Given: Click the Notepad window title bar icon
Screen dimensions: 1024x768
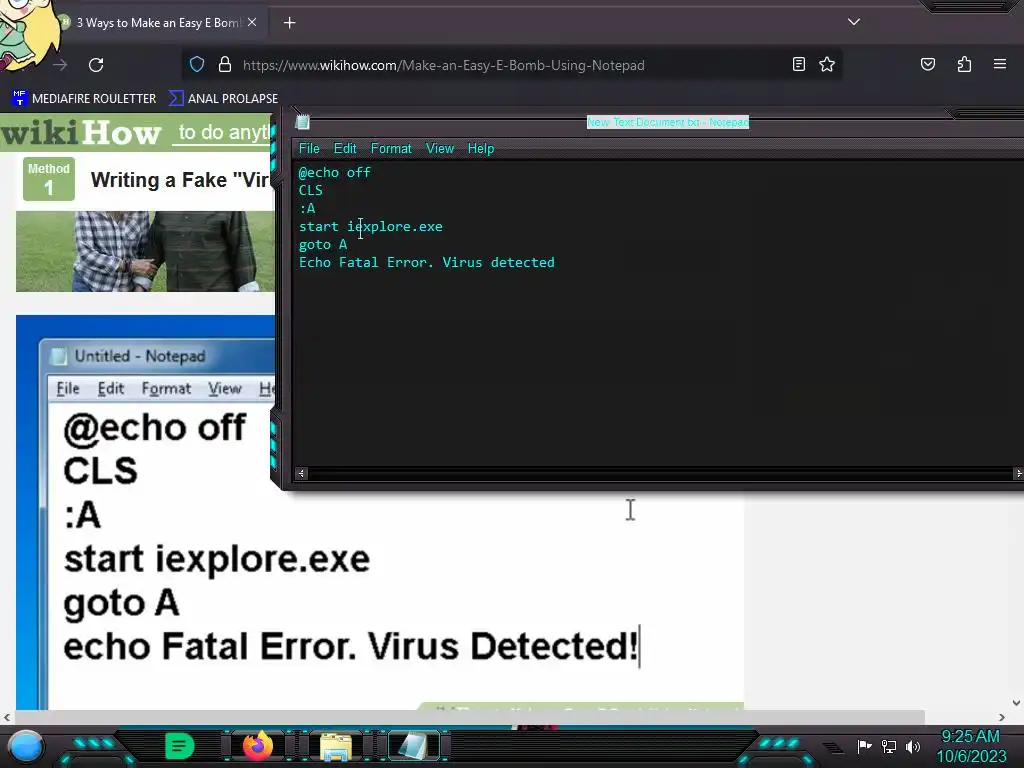Looking at the screenshot, I should coord(302,122).
